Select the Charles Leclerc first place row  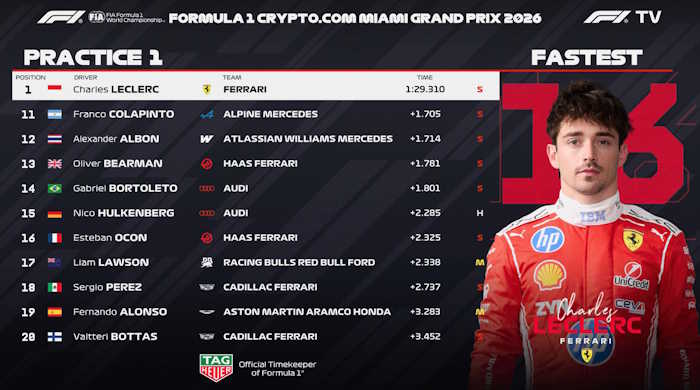(255, 86)
